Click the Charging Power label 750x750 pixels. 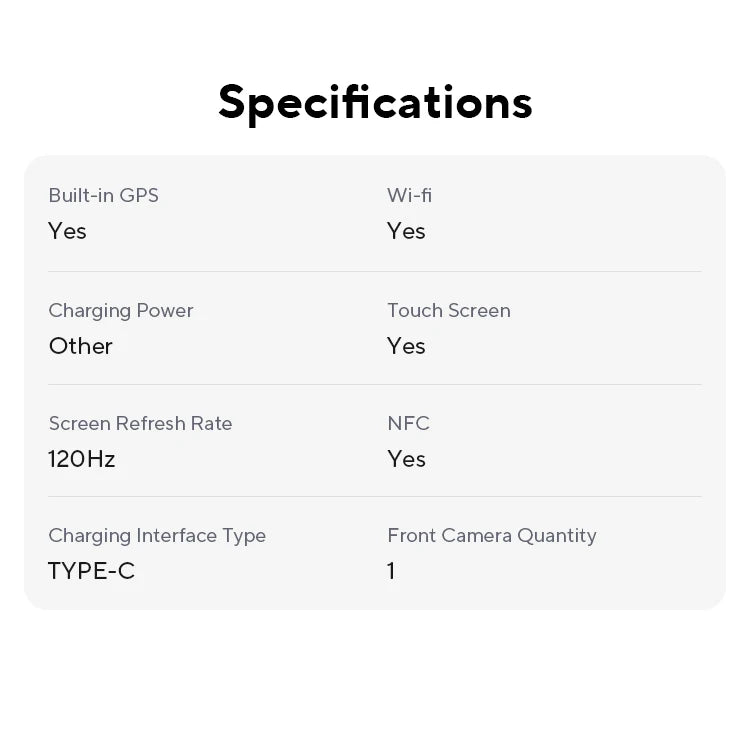[x=120, y=310]
